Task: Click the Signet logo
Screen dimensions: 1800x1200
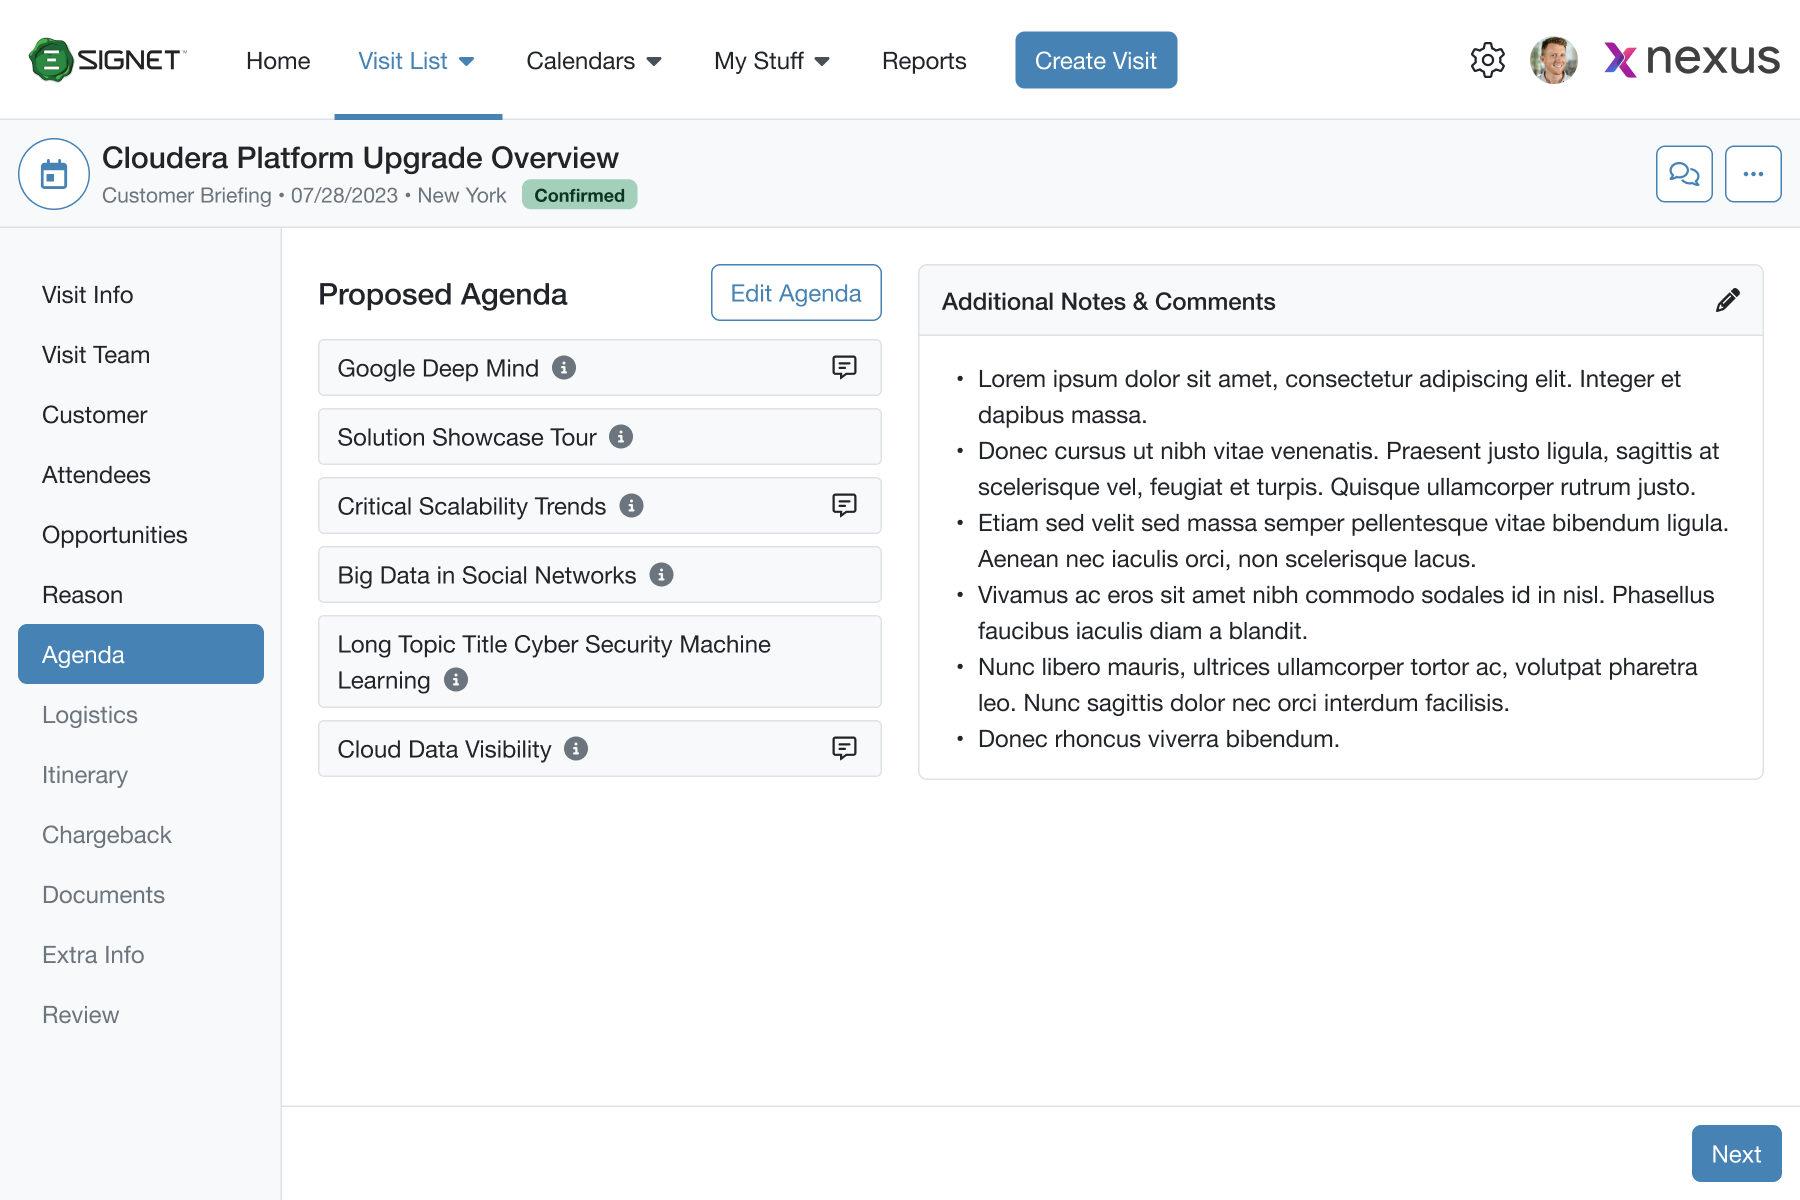Action: point(107,60)
